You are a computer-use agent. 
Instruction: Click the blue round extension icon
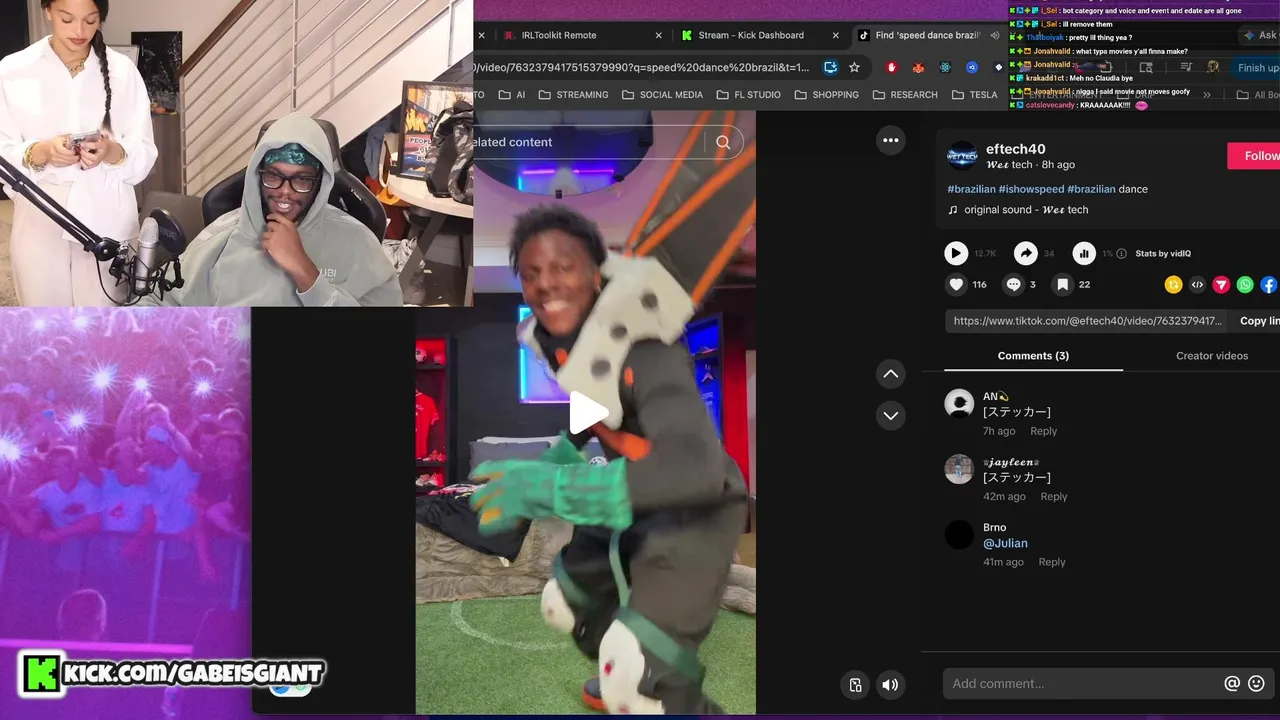(x=971, y=67)
